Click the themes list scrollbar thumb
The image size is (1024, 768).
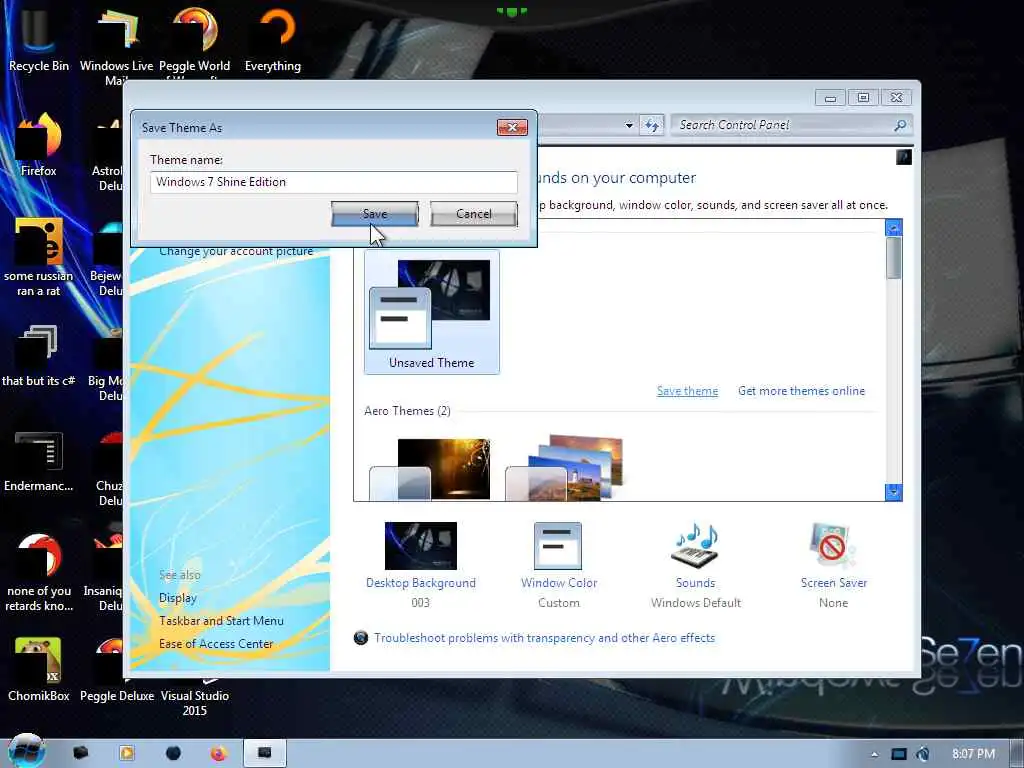point(893,258)
